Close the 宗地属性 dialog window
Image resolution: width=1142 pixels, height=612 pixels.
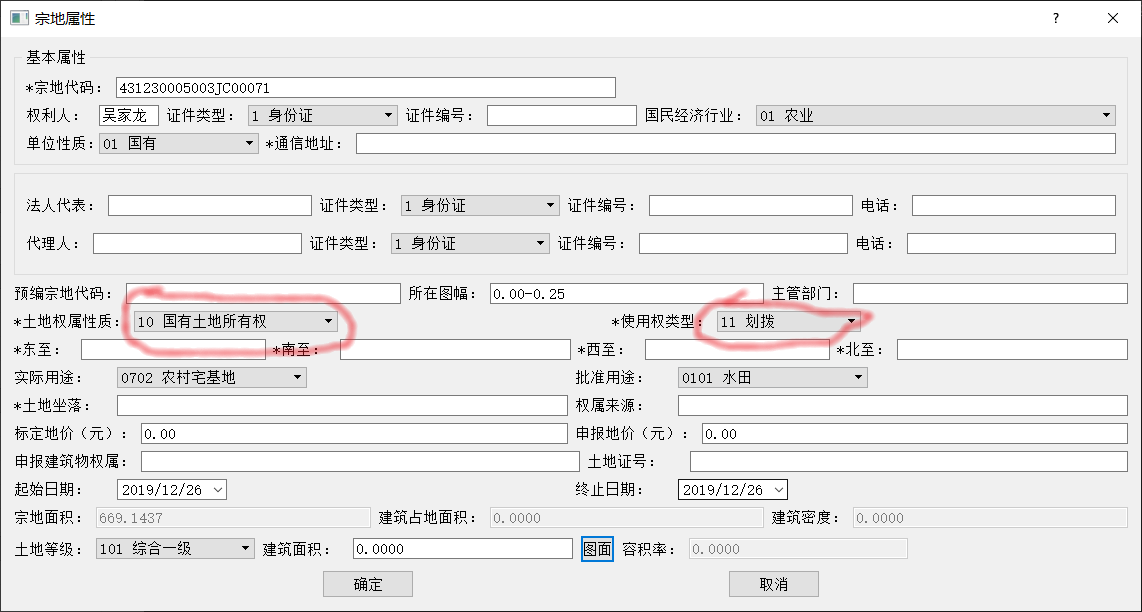[x=1113, y=18]
